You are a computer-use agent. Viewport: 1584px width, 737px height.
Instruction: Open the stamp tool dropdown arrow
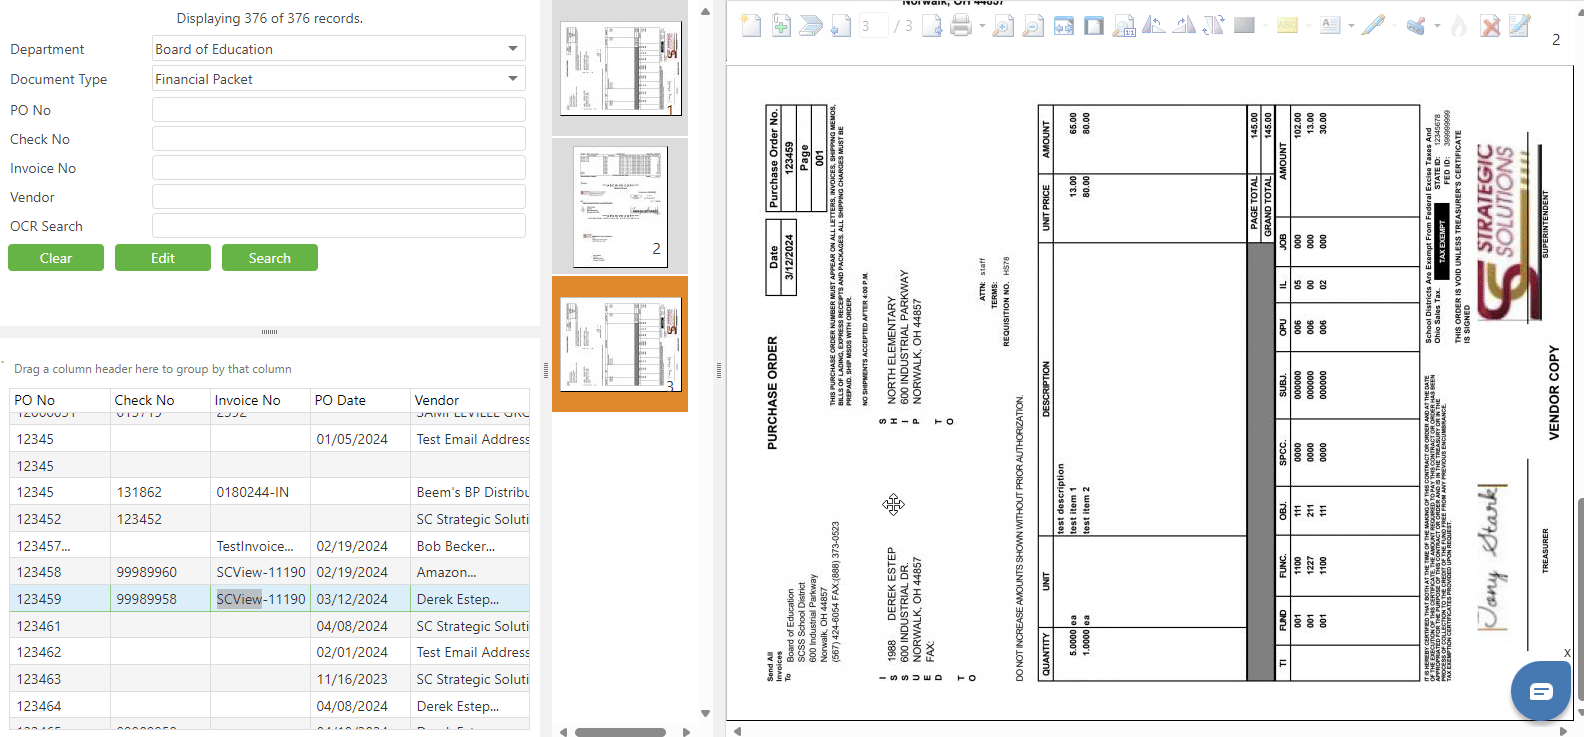pyautogui.click(x=1437, y=26)
